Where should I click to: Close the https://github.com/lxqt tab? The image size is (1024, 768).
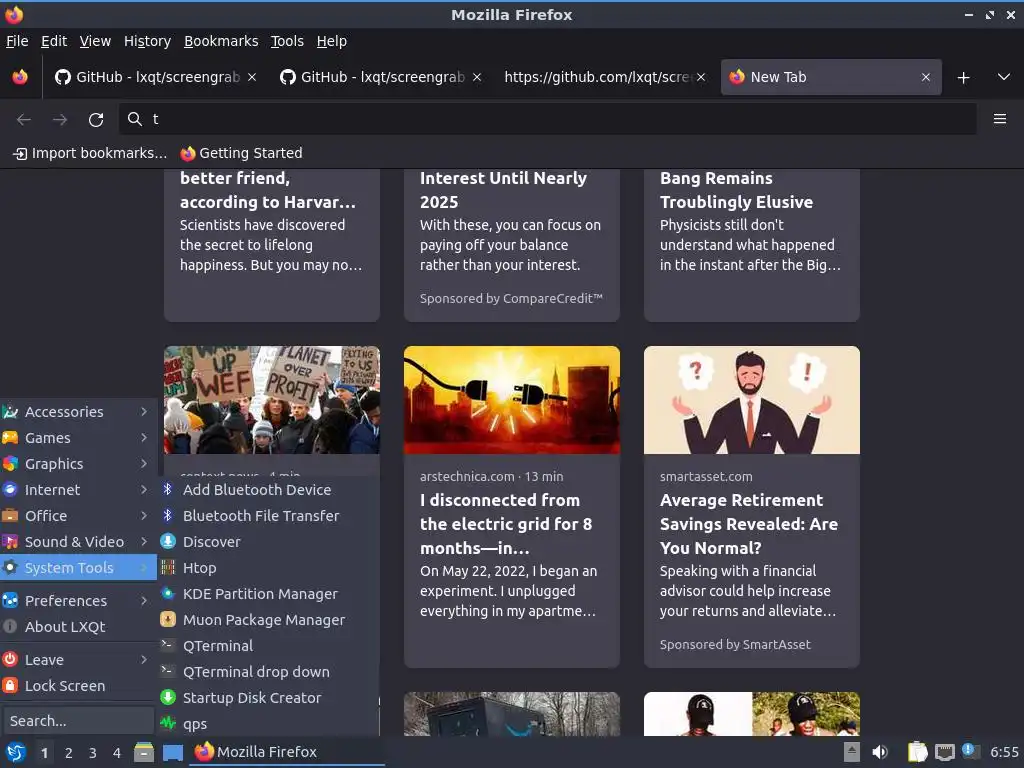pyautogui.click(x=701, y=77)
